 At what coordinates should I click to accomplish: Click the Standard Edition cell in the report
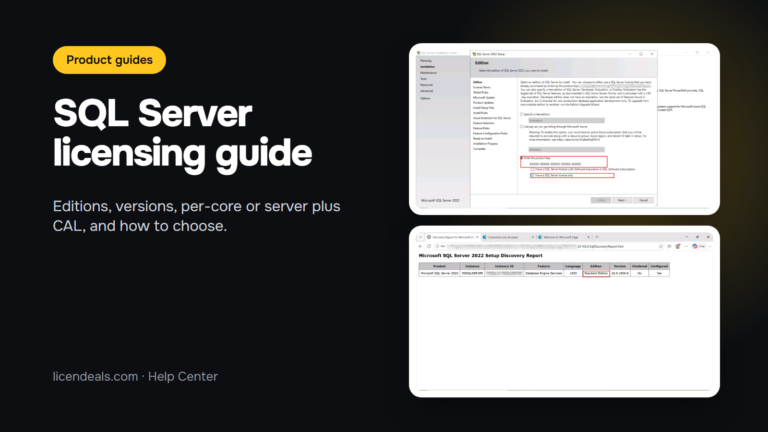point(596,273)
